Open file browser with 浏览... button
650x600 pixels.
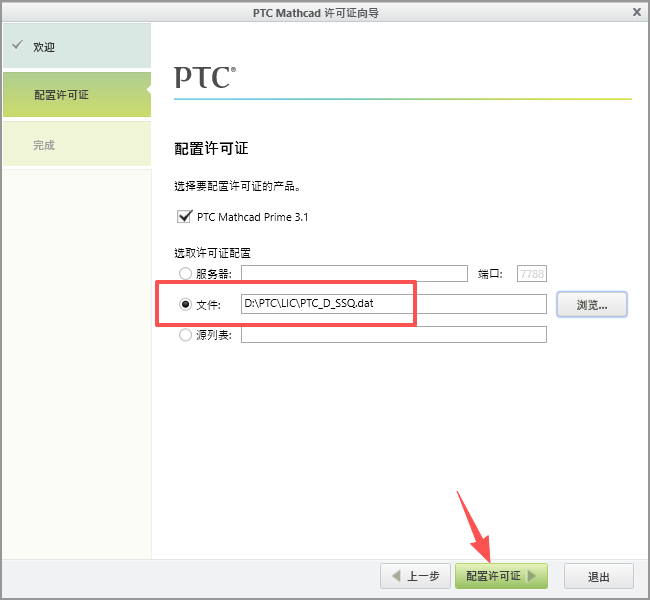tap(592, 305)
